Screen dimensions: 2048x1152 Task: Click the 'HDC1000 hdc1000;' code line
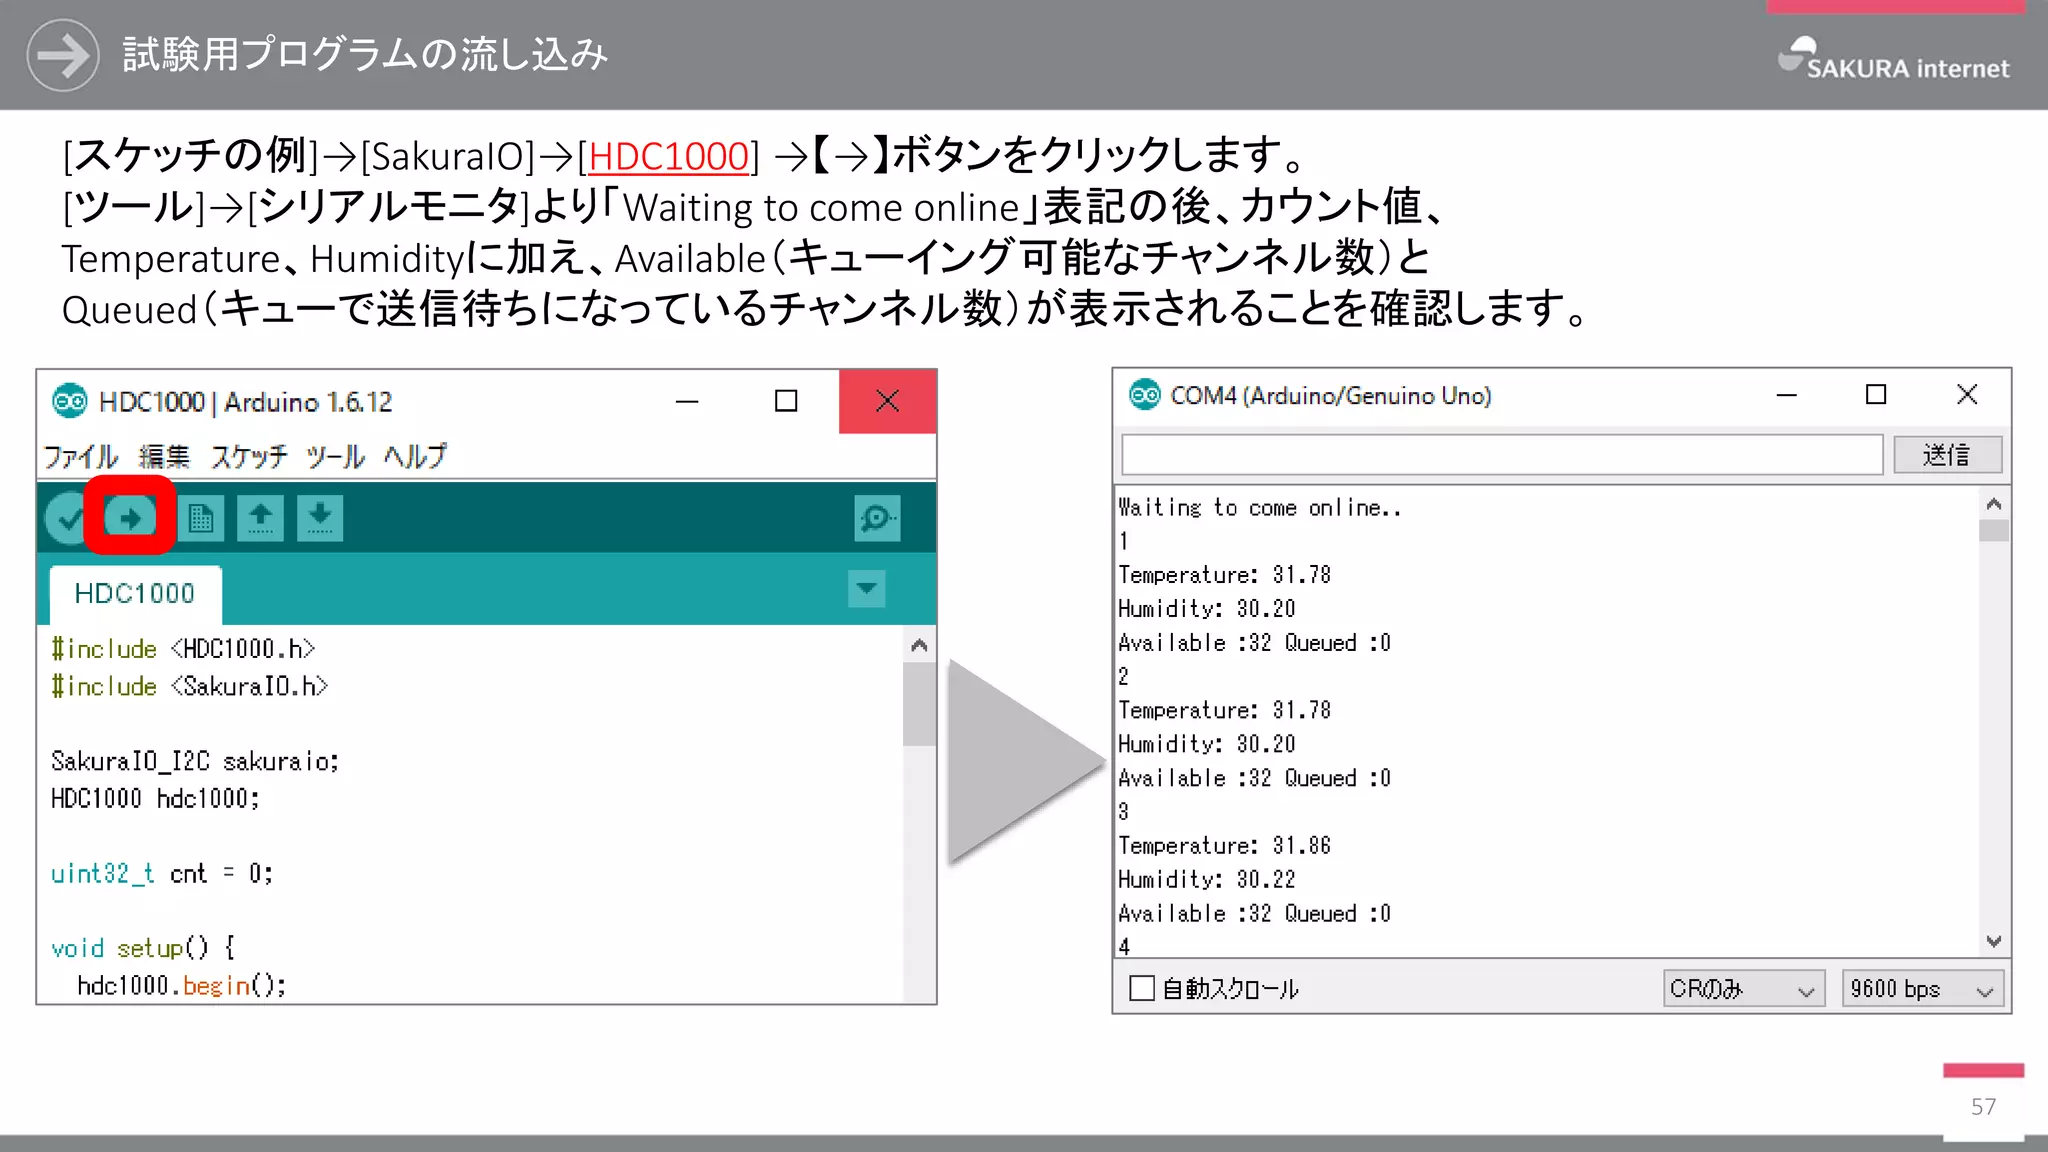(x=155, y=798)
